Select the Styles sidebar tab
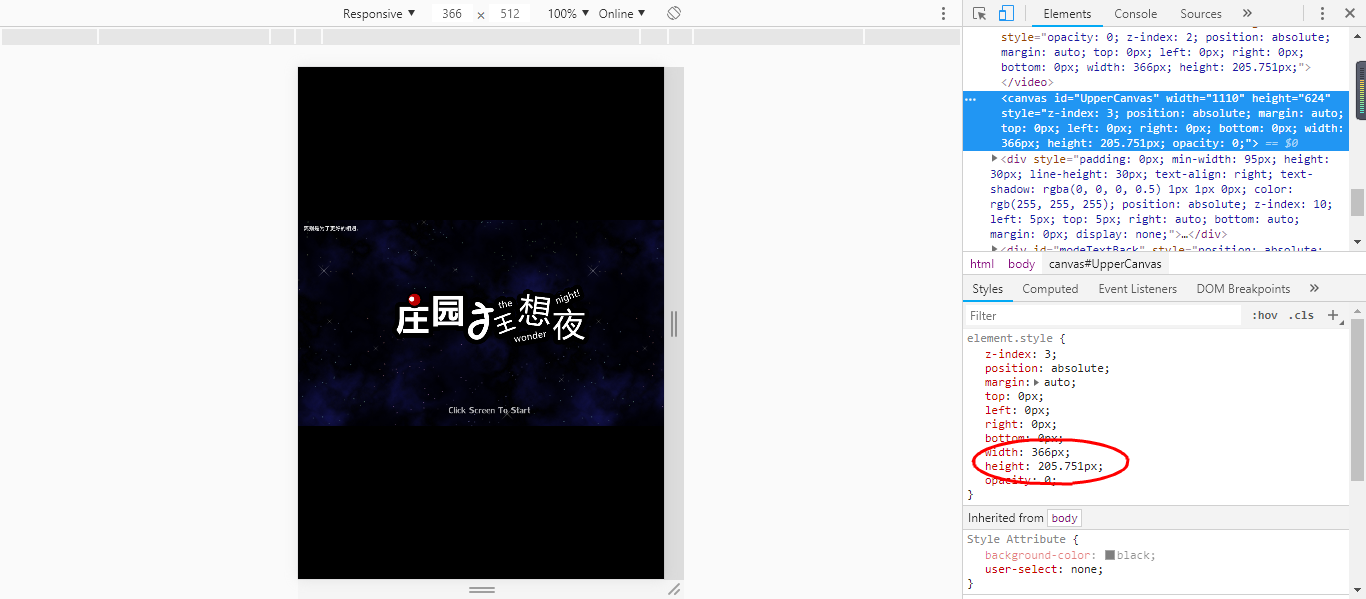The width and height of the screenshot is (1366, 599). 987,289
